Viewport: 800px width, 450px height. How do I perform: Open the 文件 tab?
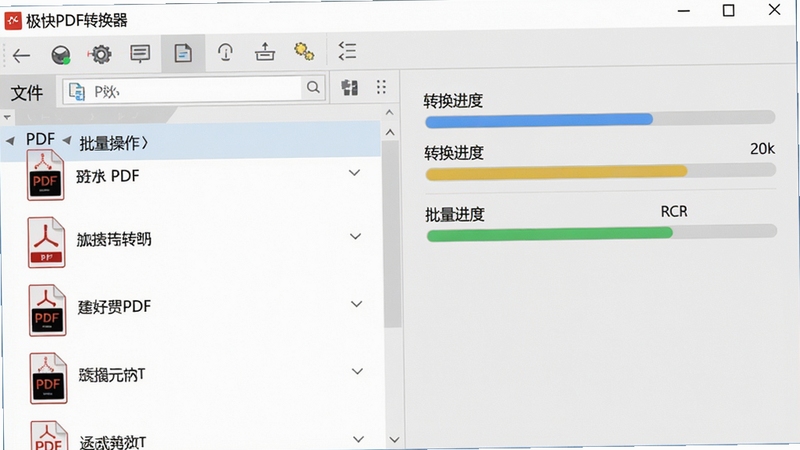[x=27, y=93]
